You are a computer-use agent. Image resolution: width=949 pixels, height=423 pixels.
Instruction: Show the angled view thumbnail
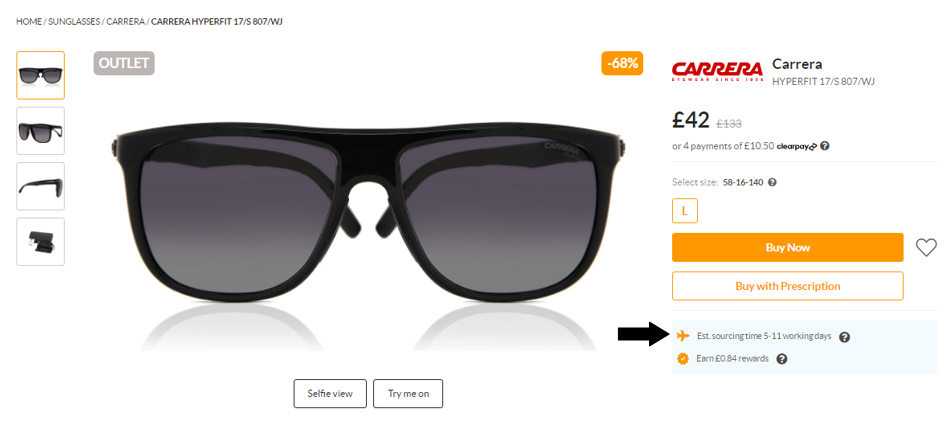coord(41,131)
